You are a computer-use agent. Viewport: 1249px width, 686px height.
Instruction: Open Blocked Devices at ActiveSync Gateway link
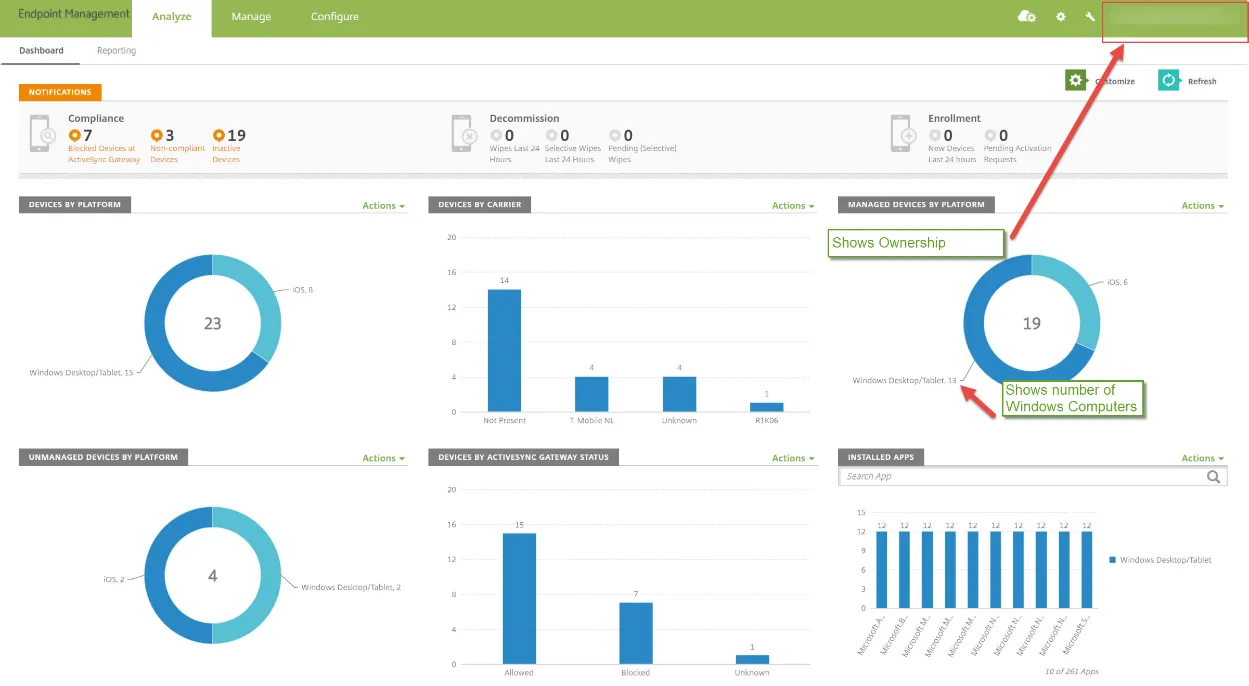[103, 154]
